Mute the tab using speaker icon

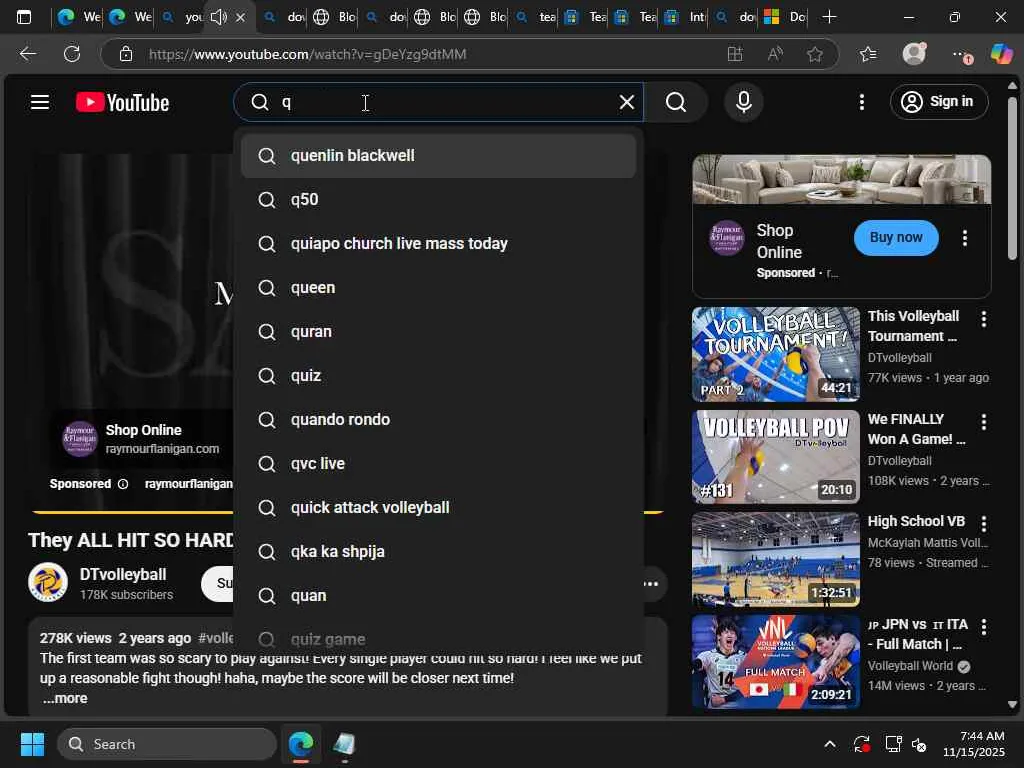pos(218,17)
